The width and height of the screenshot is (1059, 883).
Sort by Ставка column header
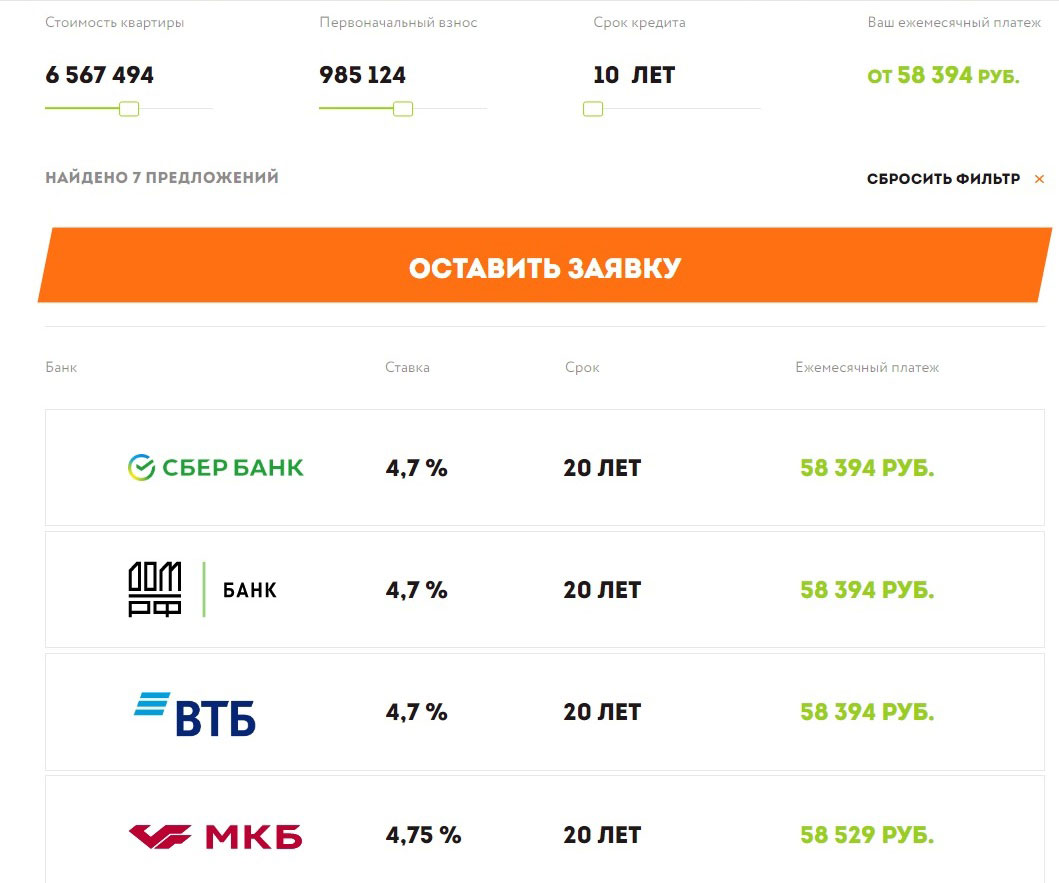(407, 368)
